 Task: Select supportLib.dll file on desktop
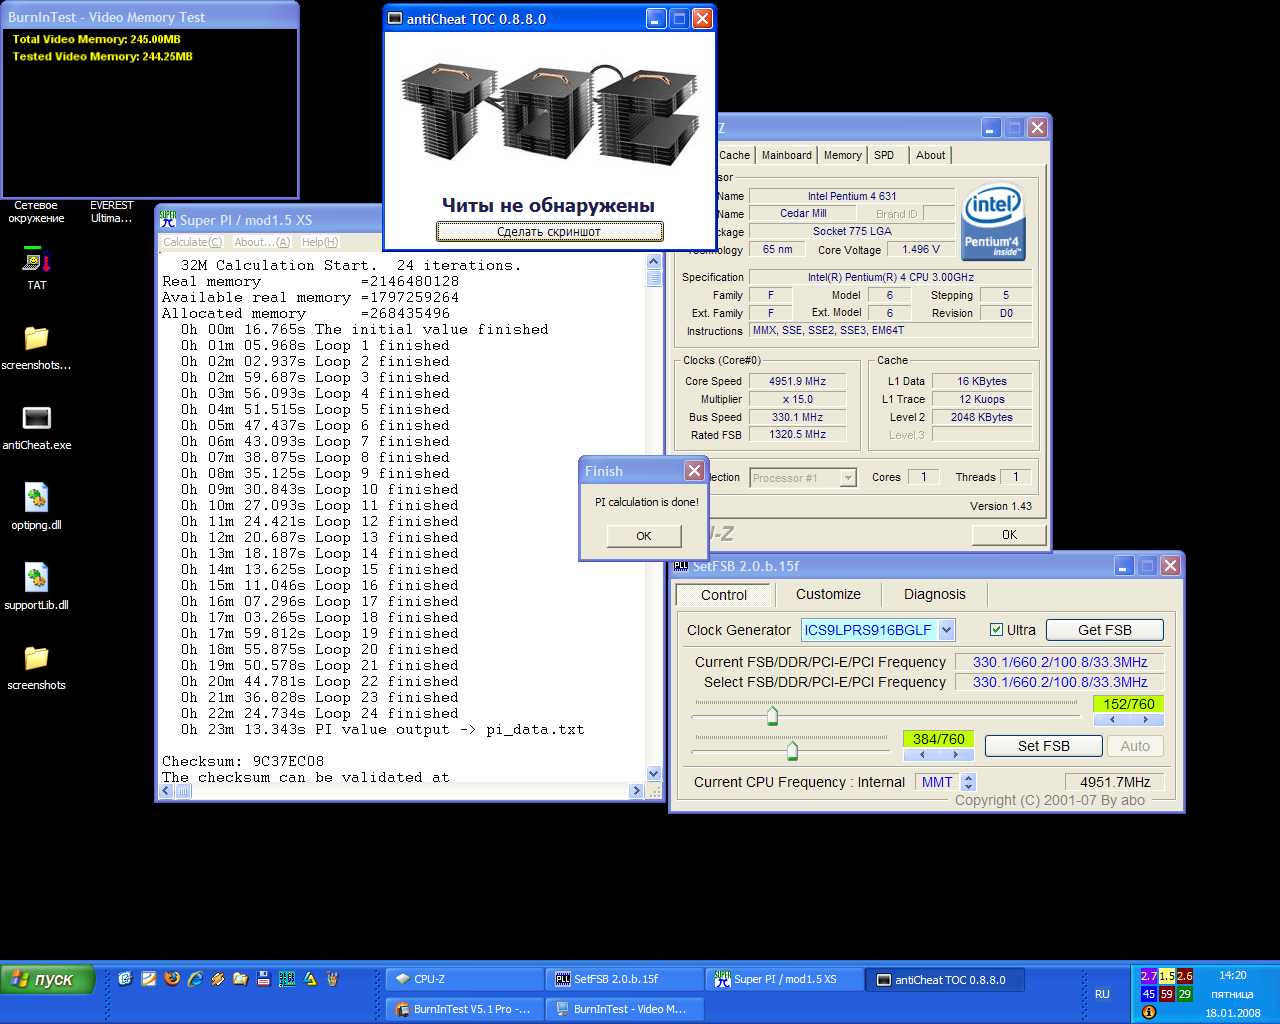pyautogui.click(x=37, y=586)
